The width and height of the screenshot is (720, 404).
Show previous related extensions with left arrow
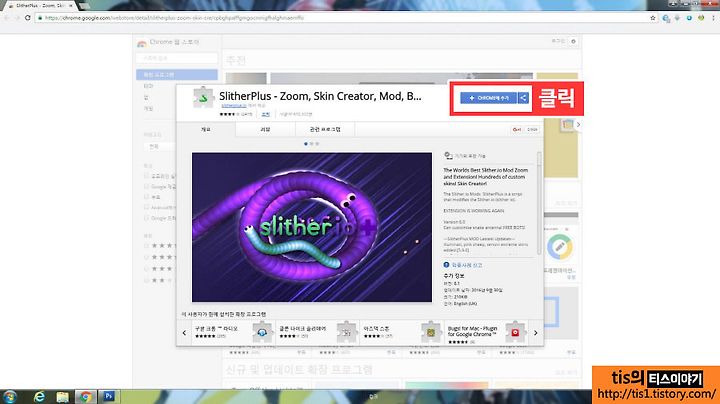(184, 333)
